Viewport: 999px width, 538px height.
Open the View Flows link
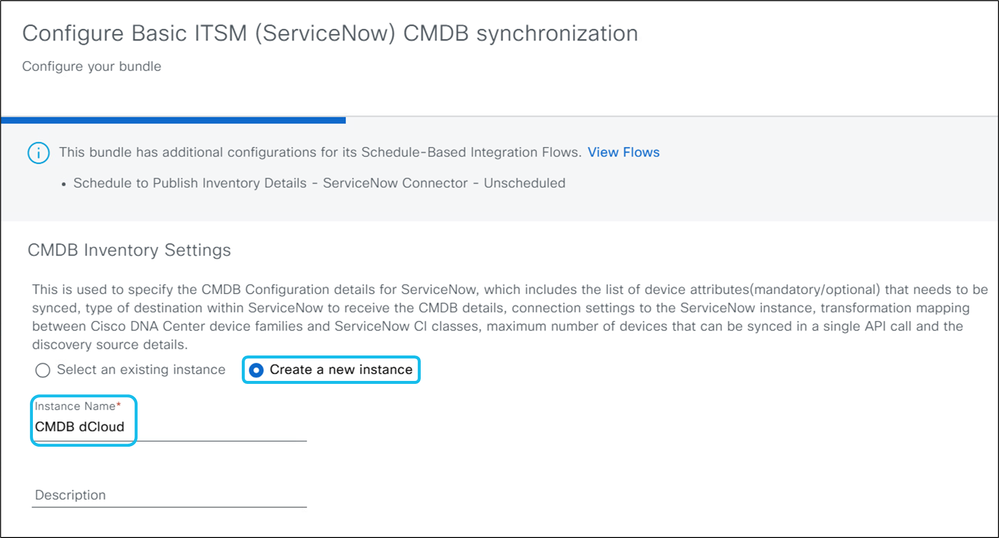(x=623, y=152)
